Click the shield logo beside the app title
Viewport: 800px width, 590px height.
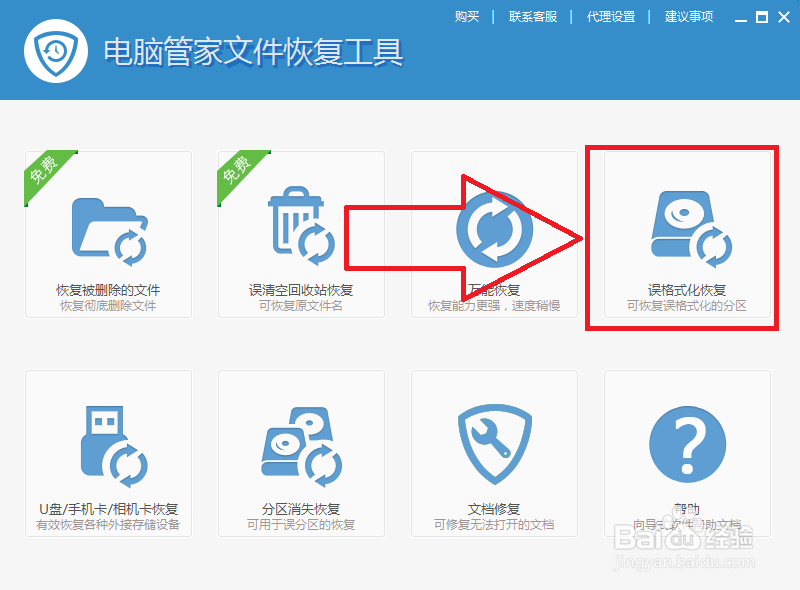(x=56, y=51)
